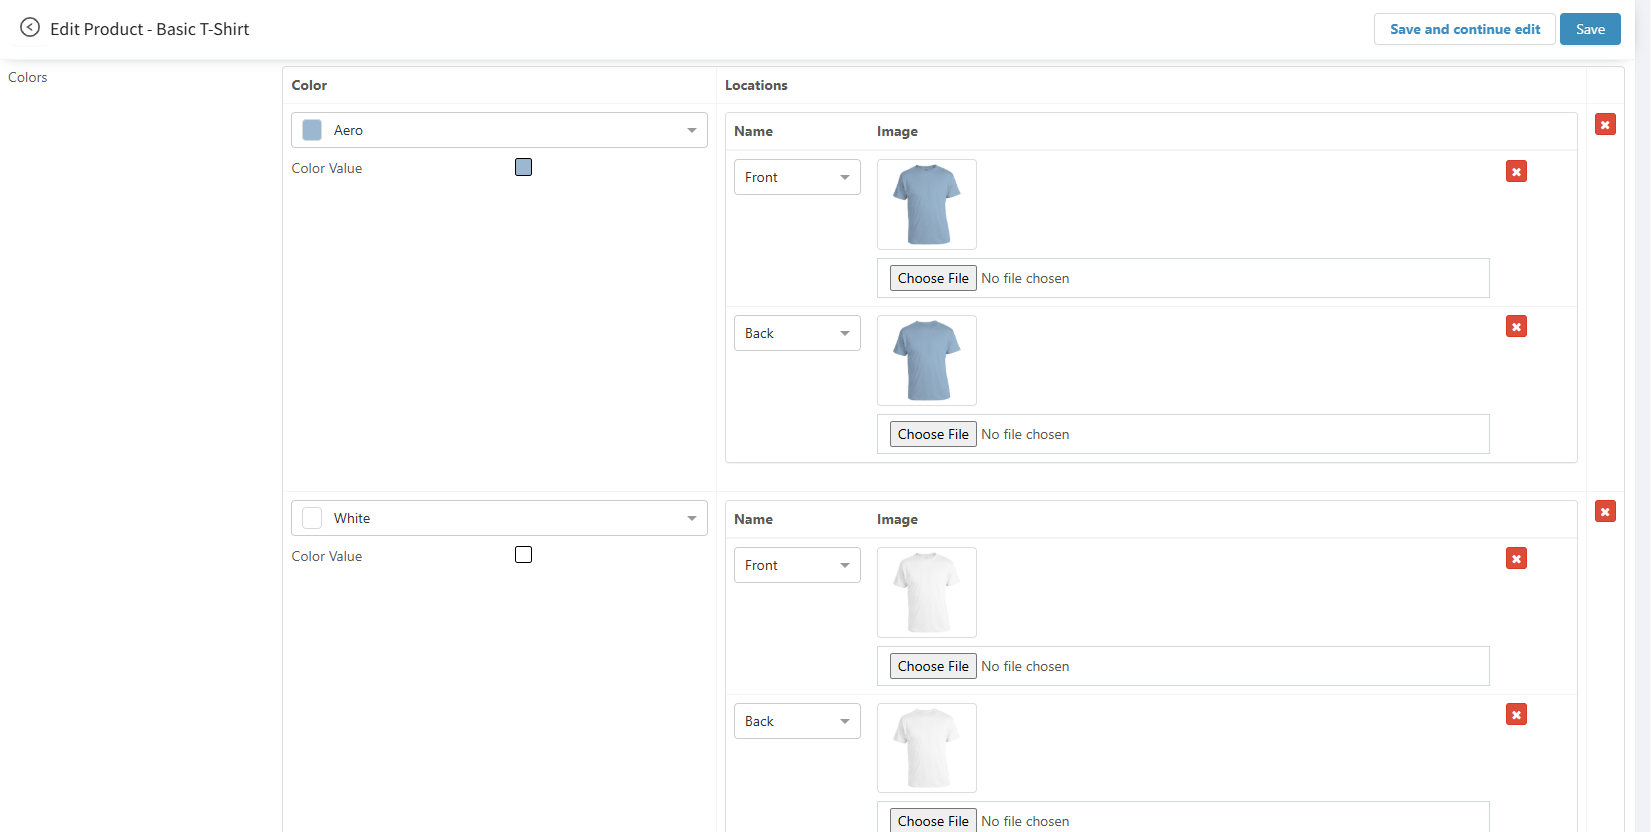1651x832 pixels.
Task: Click Save and continue edit
Action: click(x=1464, y=29)
